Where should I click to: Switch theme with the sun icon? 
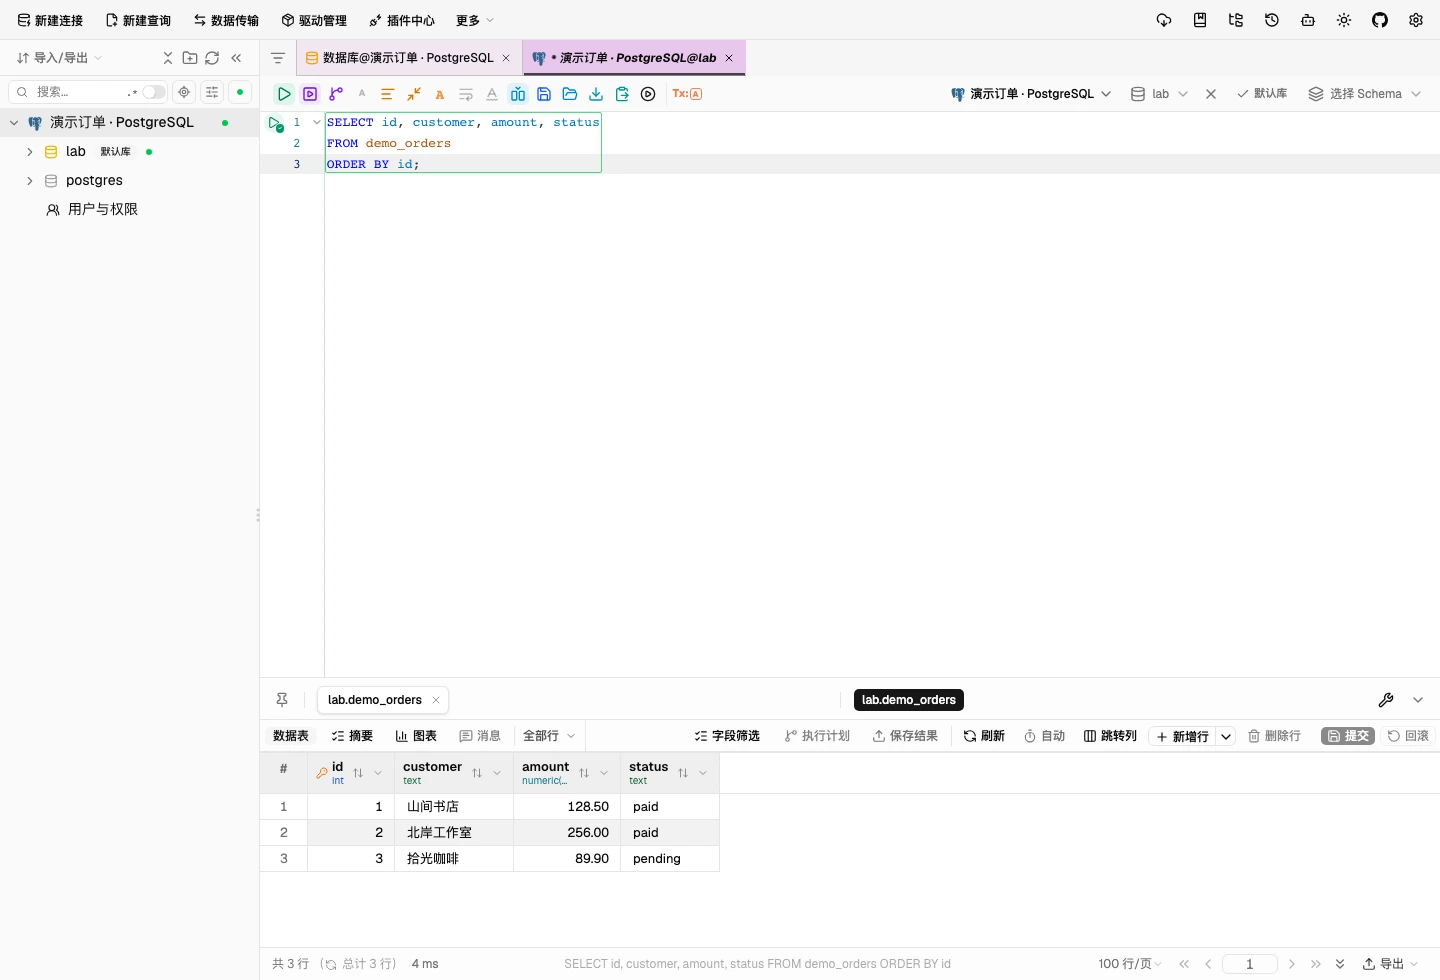(x=1344, y=20)
